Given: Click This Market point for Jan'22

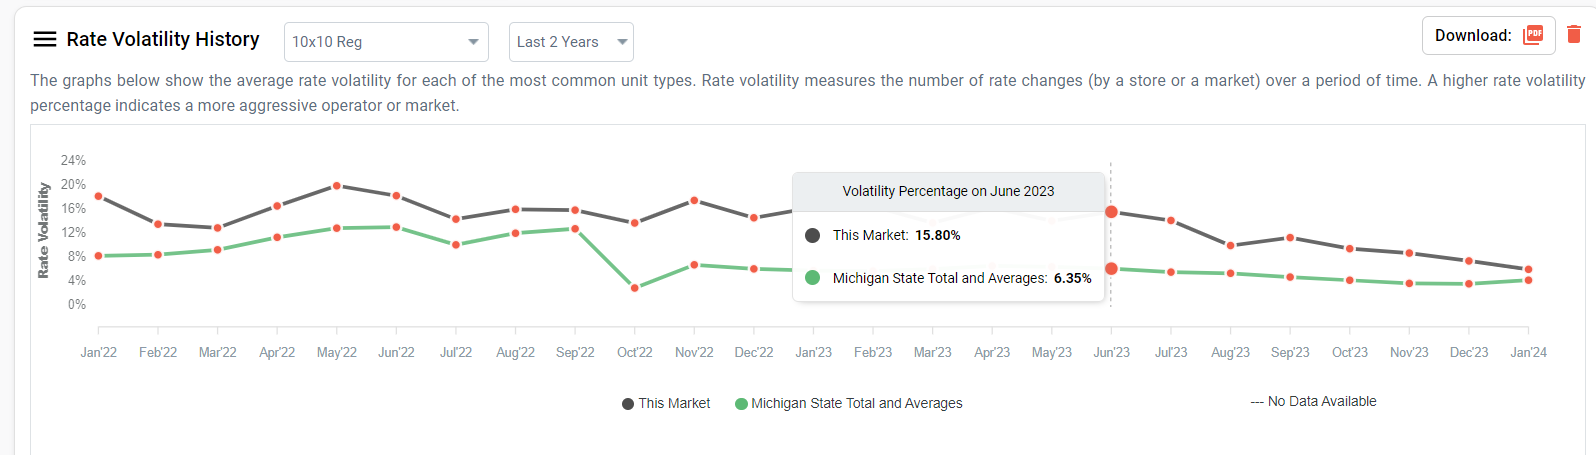Looking at the screenshot, I should [98, 196].
